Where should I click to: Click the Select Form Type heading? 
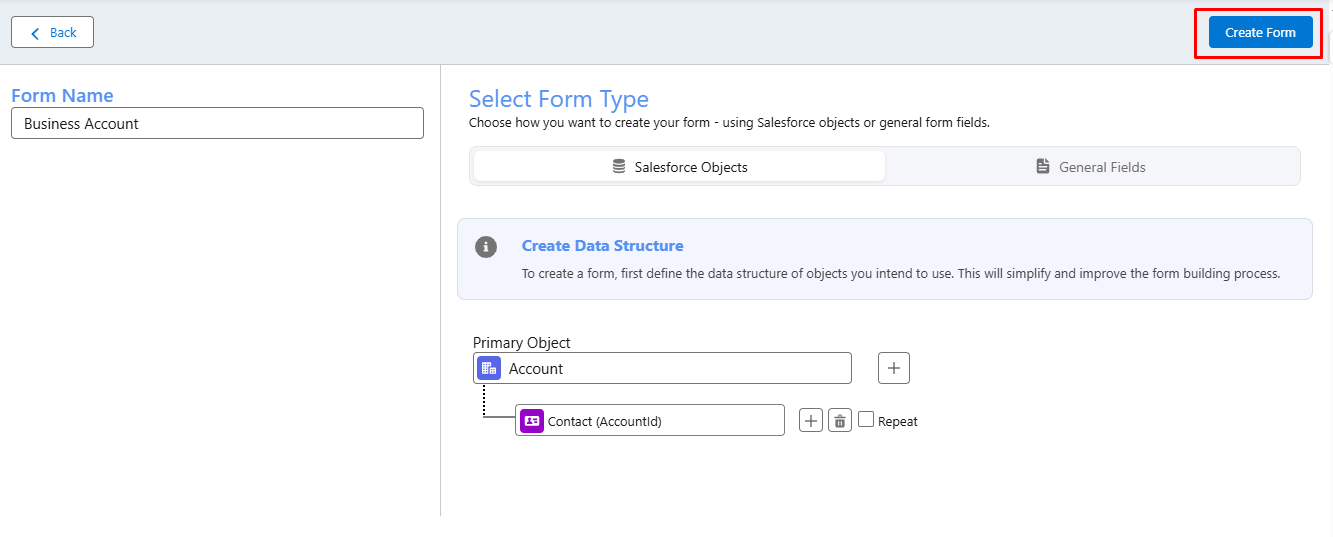[x=558, y=99]
